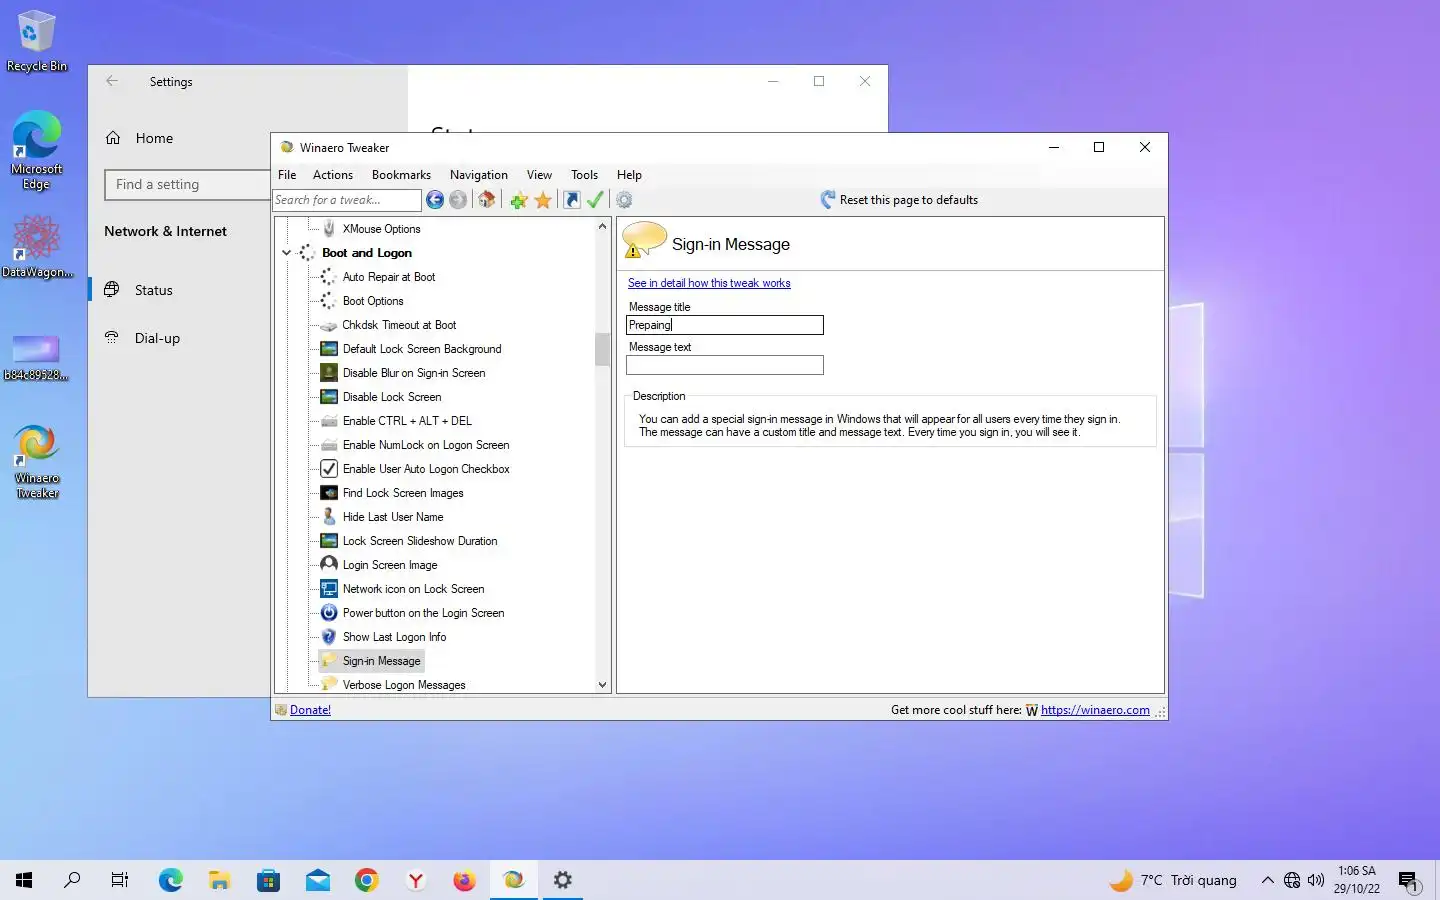Viewport: 1440px width, 900px height.
Task: Click Reset this page to defaults
Action: (899, 200)
